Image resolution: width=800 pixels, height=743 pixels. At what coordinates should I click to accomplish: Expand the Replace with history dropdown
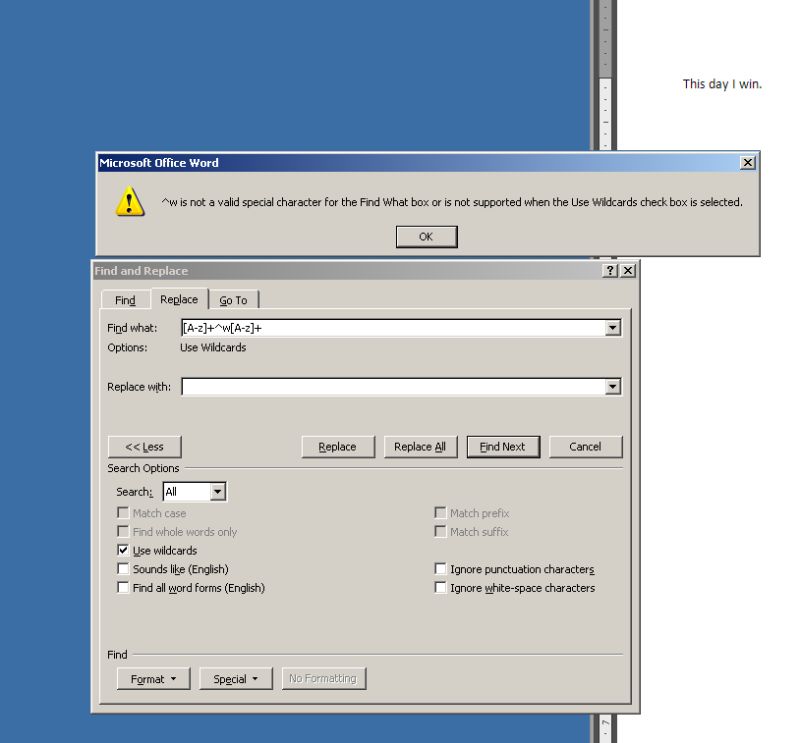pos(613,386)
